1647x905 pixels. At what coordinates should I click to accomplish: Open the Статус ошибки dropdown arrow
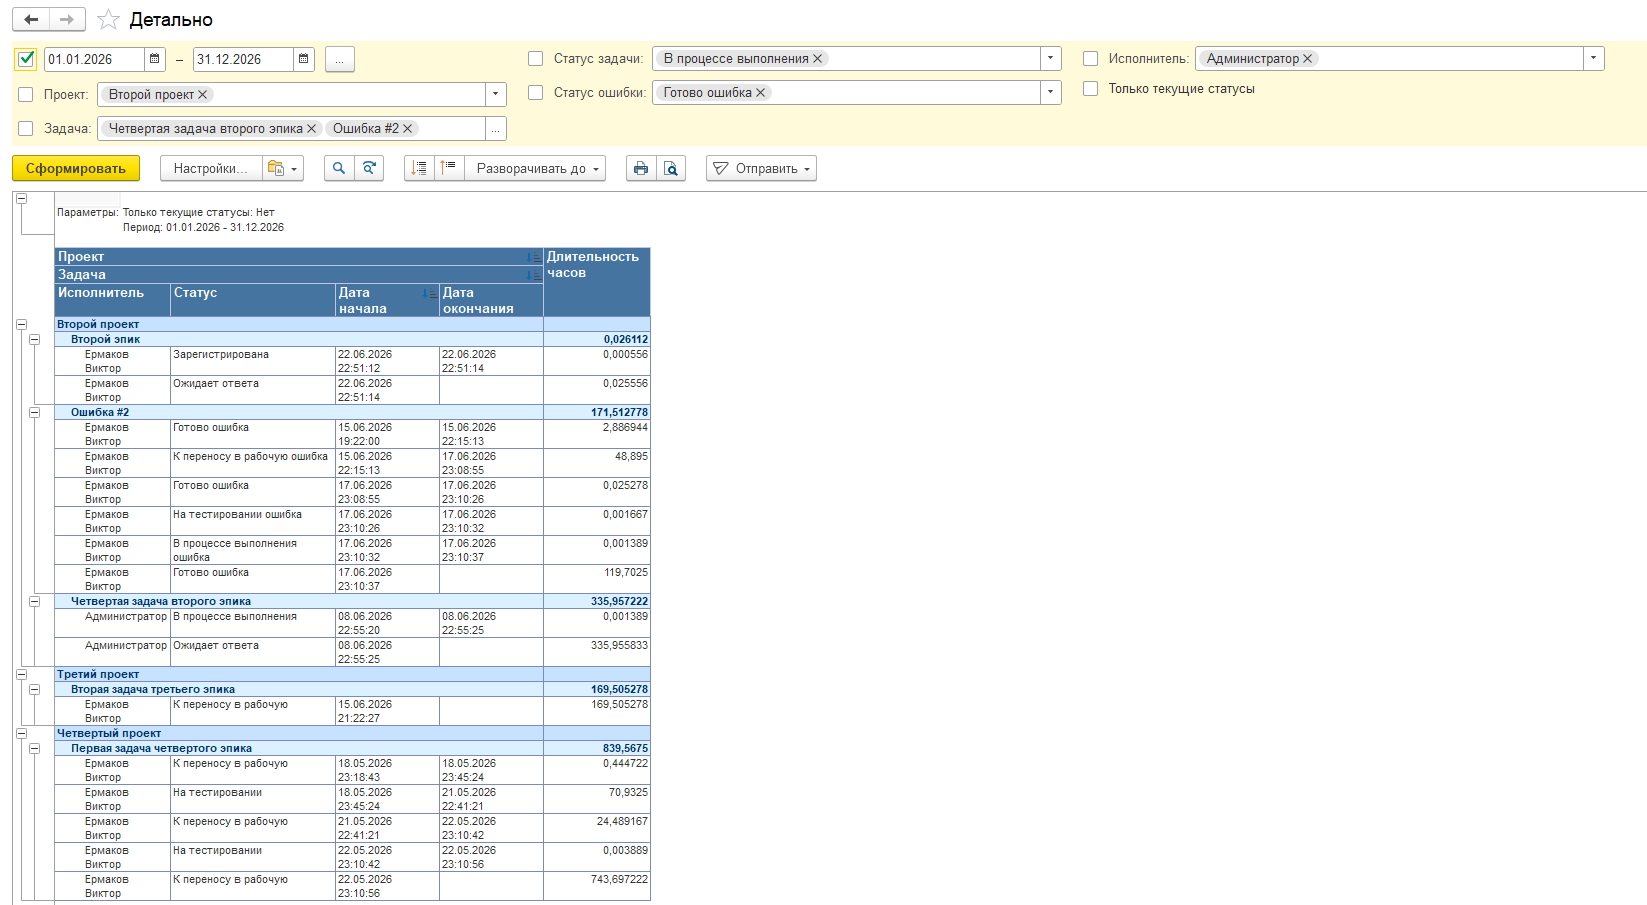point(1051,92)
